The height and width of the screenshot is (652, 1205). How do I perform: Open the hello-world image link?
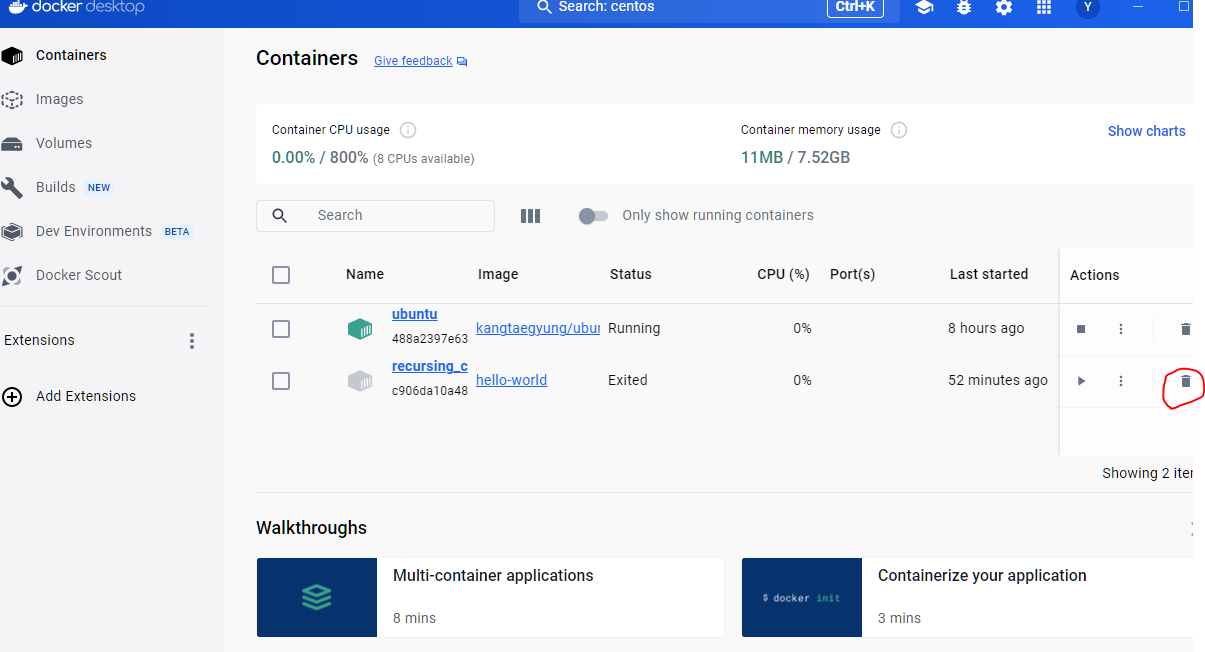click(511, 380)
